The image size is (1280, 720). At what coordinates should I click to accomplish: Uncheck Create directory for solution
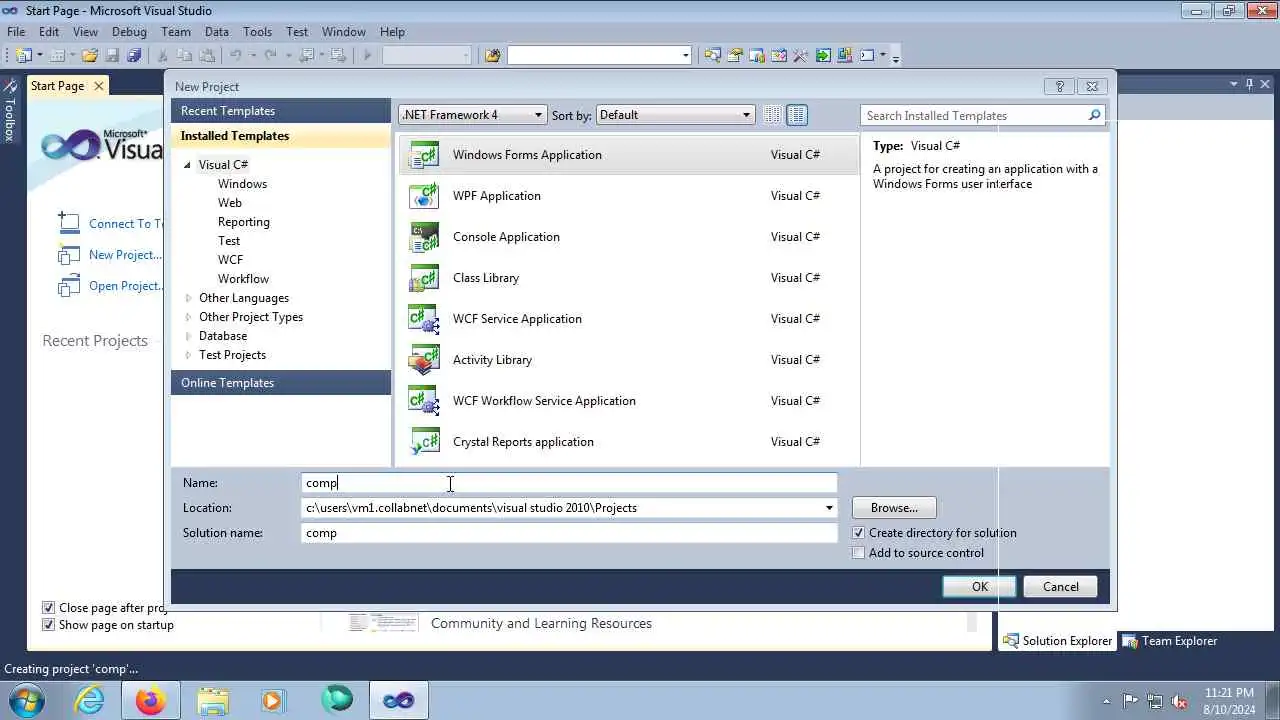[x=858, y=533]
